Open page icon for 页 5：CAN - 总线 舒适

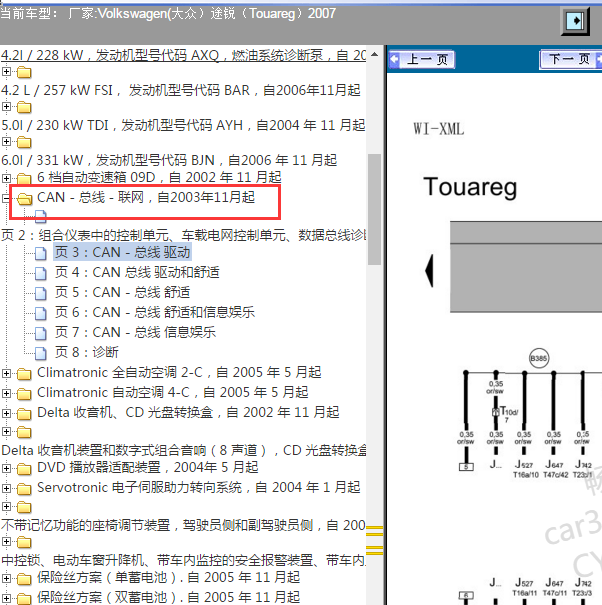41,293
